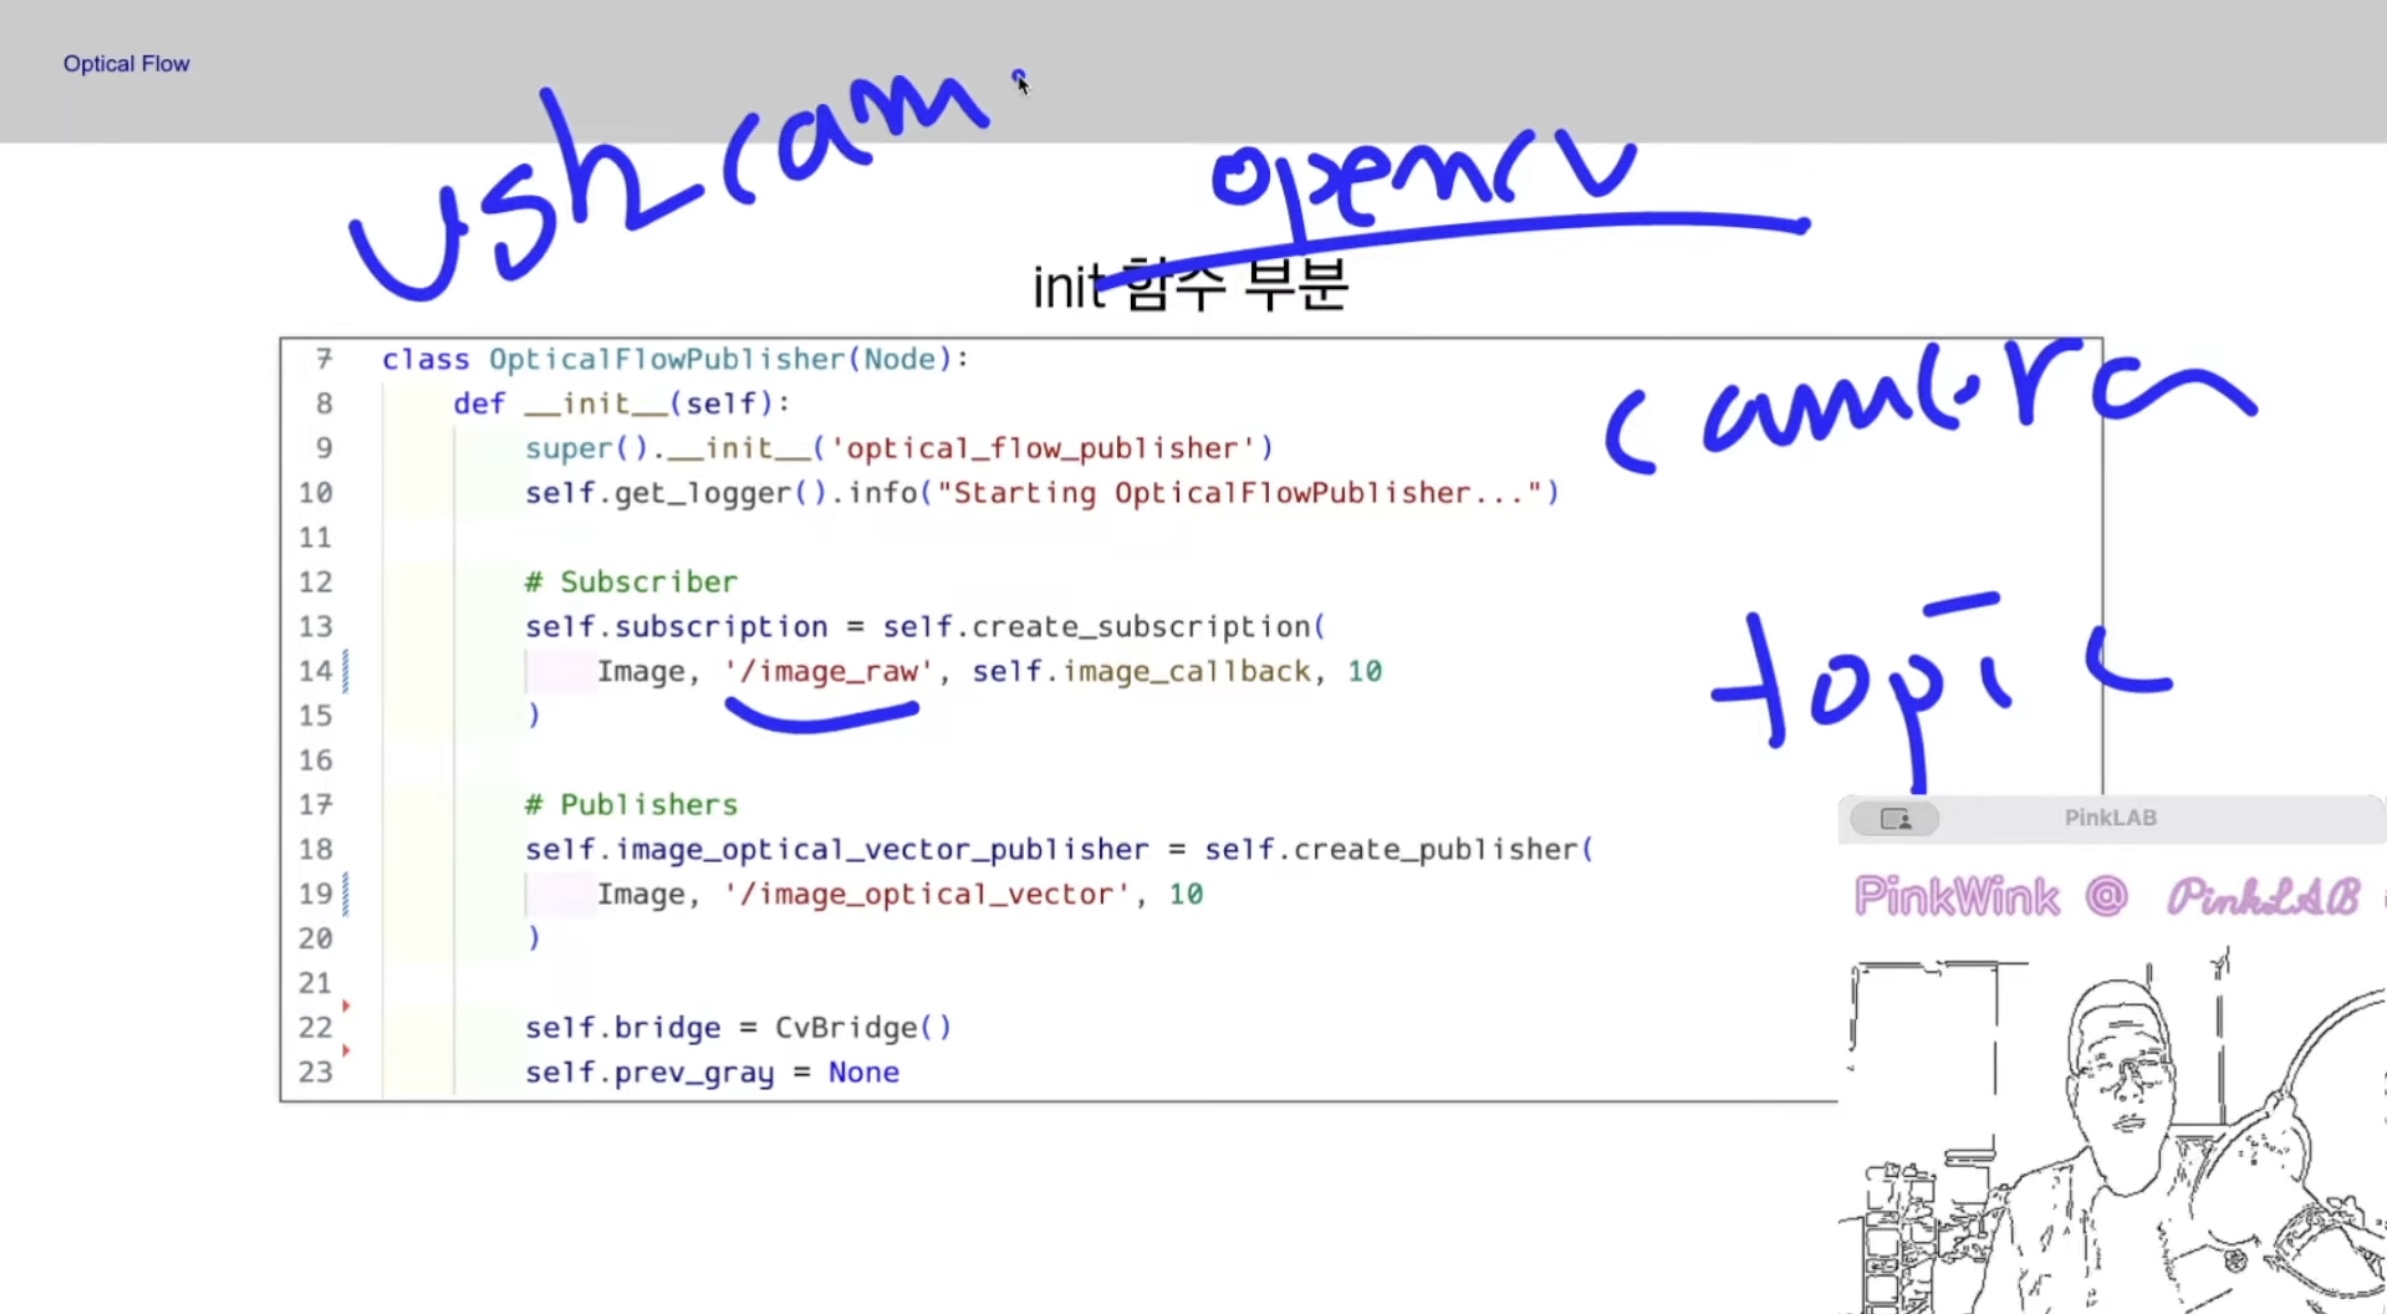Click the Optical Flow title link
This screenshot has height=1314, width=2387.
pyautogui.click(x=126, y=64)
